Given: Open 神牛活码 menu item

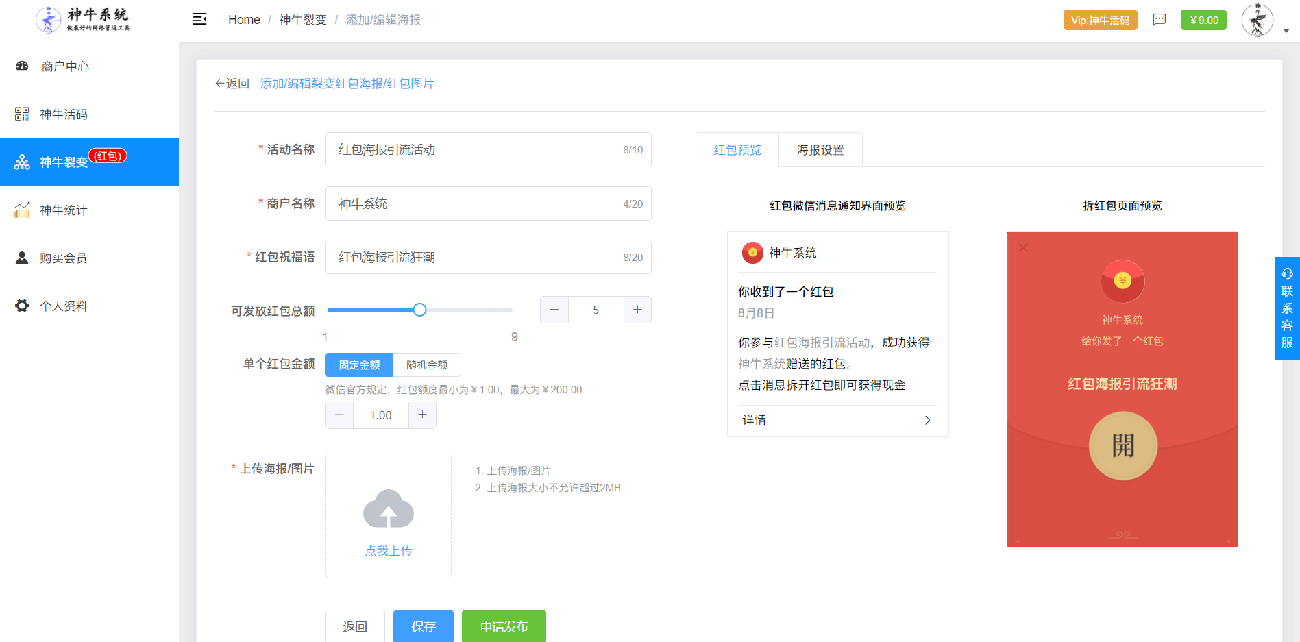Looking at the screenshot, I should point(89,114).
